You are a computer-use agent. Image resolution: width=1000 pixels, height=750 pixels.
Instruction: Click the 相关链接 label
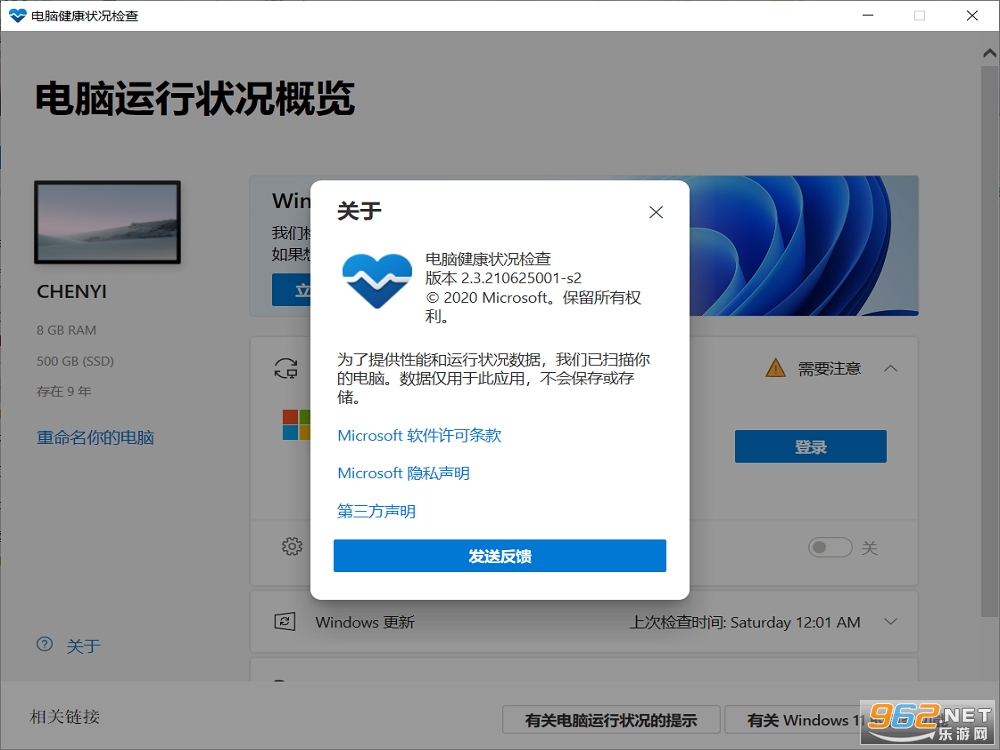[65, 717]
